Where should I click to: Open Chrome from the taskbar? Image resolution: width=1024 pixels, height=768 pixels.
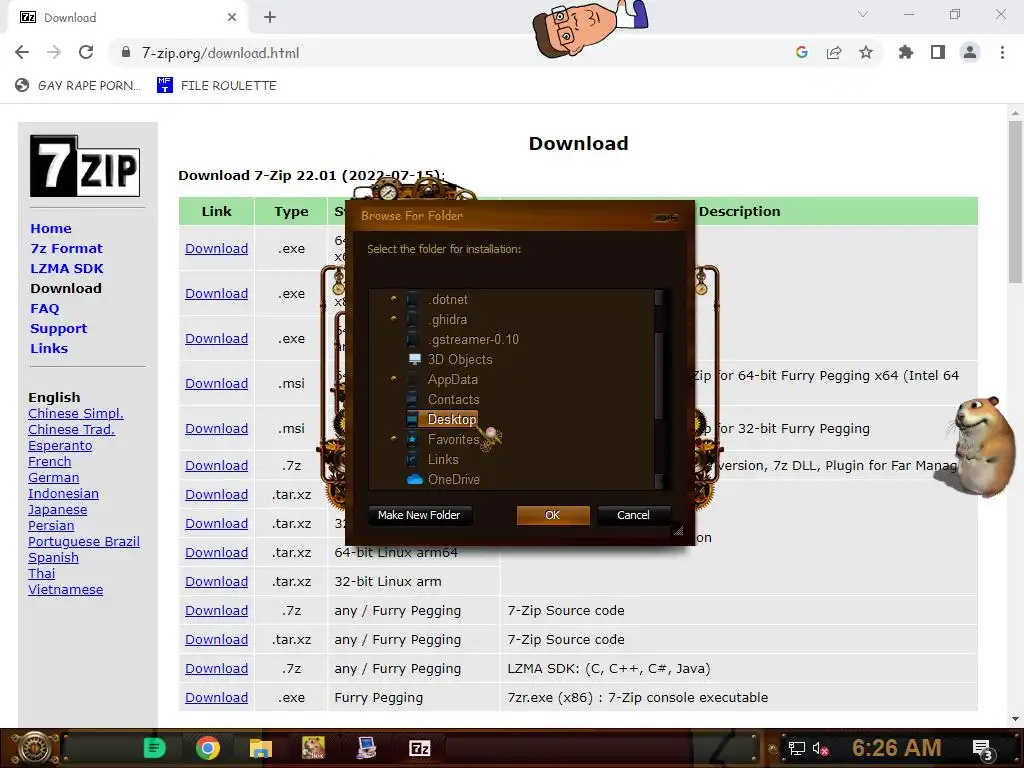click(x=208, y=748)
